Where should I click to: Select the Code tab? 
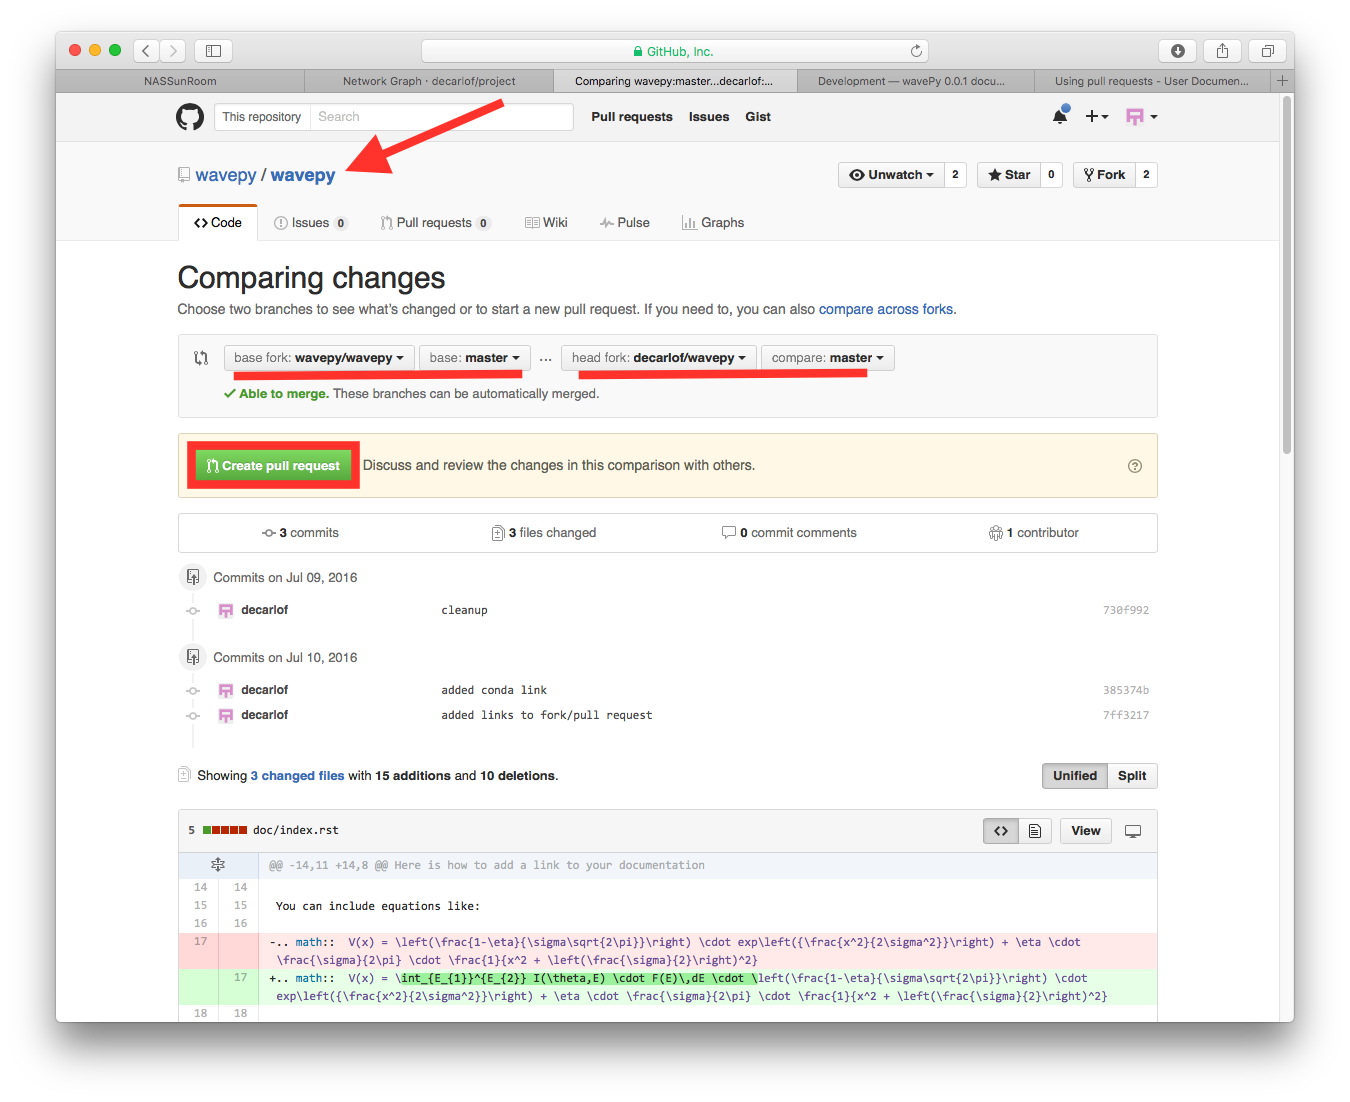218,223
